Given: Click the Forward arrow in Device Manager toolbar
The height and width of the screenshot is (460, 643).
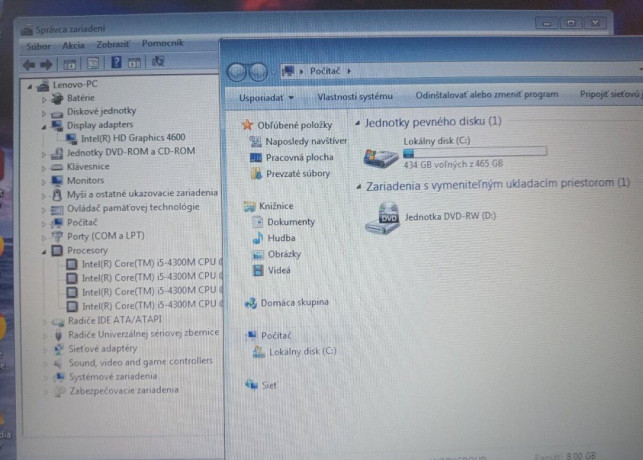Looking at the screenshot, I should pyautogui.click(x=46, y=64).
